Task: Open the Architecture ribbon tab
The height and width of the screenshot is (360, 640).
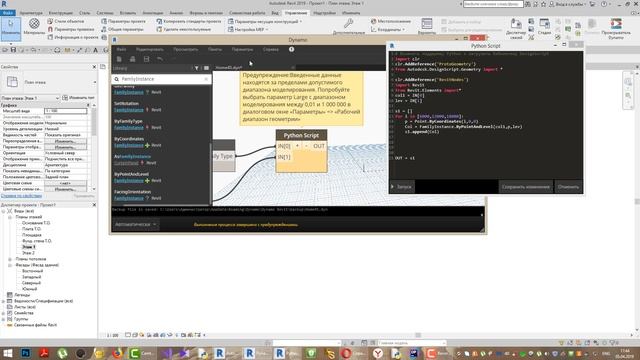Action: pyautogui.click(x=31, y=13)
